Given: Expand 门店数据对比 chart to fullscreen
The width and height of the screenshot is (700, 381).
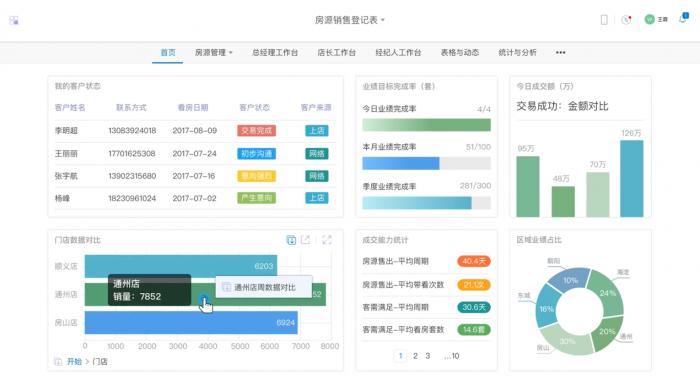Looking at the screenshot, I should tap(327, 240).
